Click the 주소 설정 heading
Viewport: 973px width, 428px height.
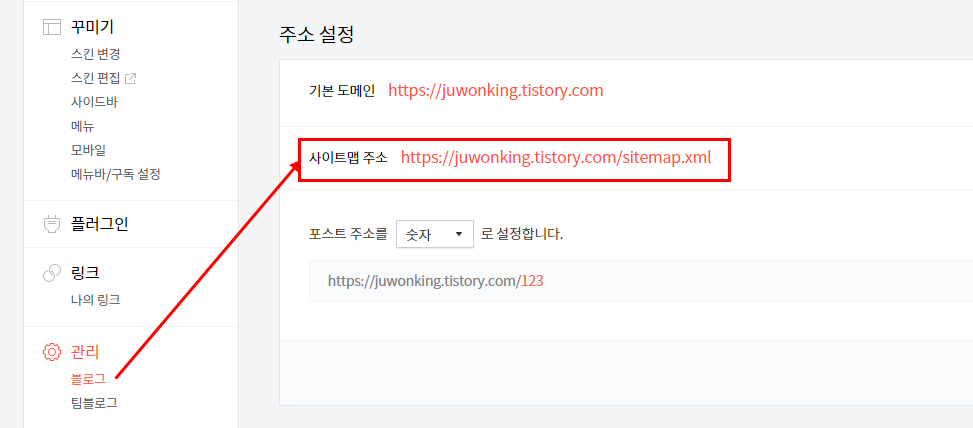click(x=316, y=34)
